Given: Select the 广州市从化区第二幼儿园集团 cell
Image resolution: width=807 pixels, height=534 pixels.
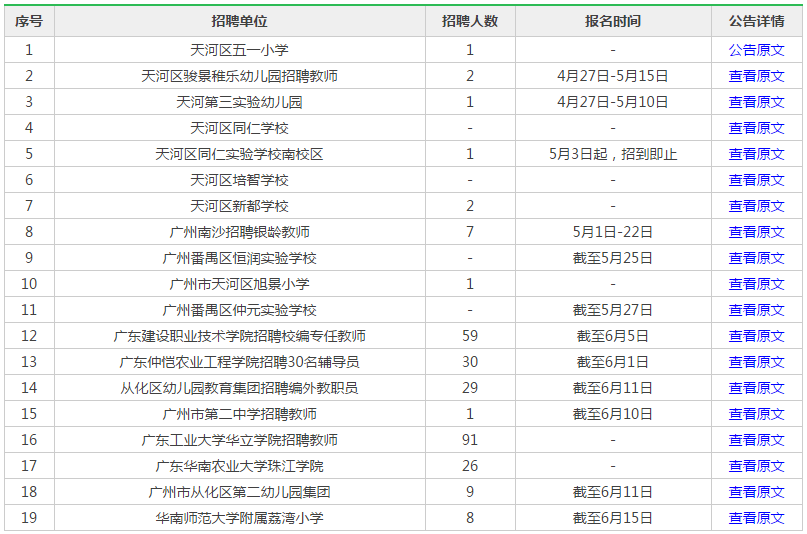Looking at the screenshot, I should 240,492.
